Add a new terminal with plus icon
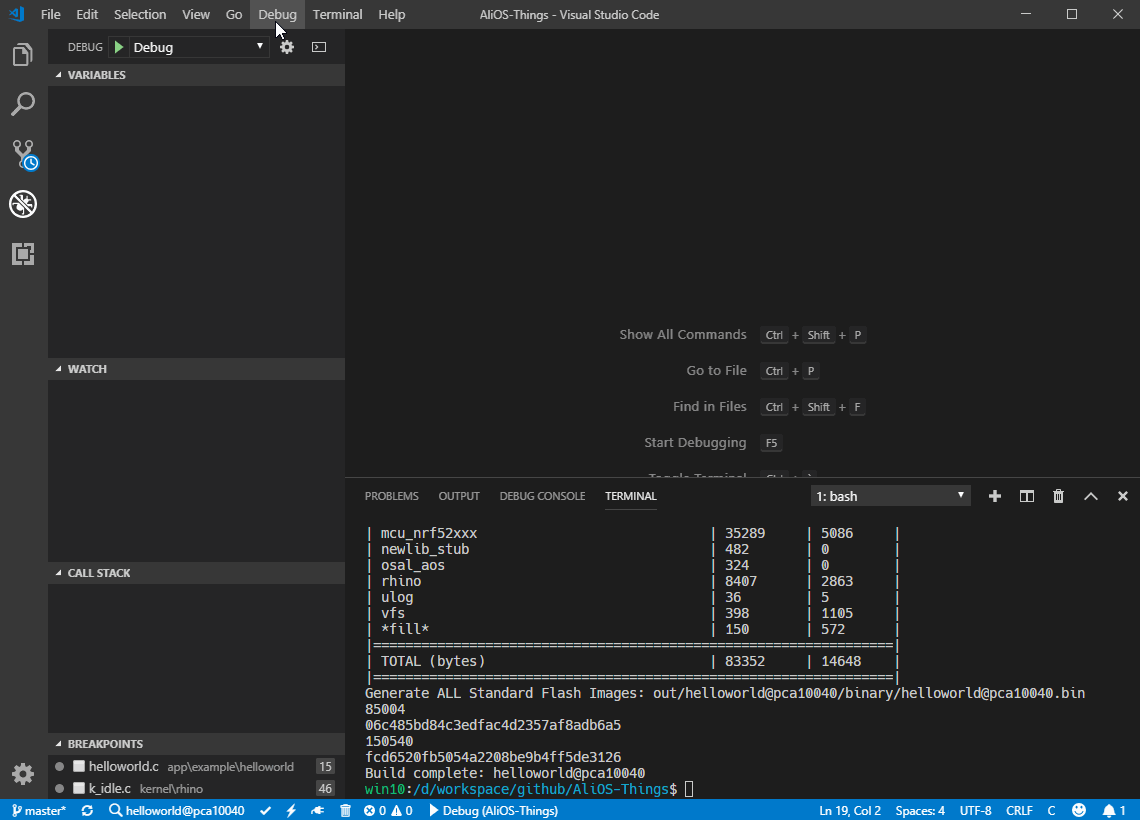 point(995,496)
